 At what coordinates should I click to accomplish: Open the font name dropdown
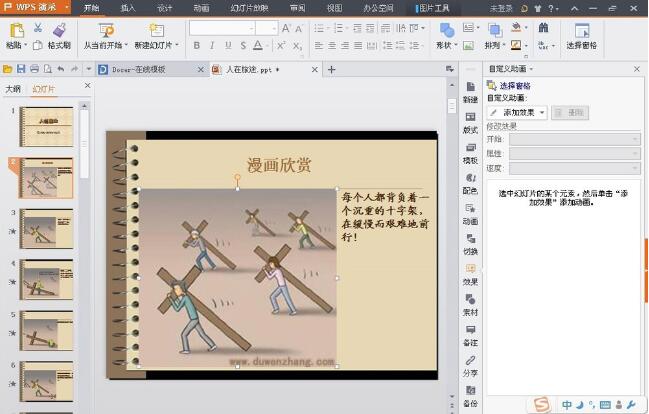click(x=252, y=28)
